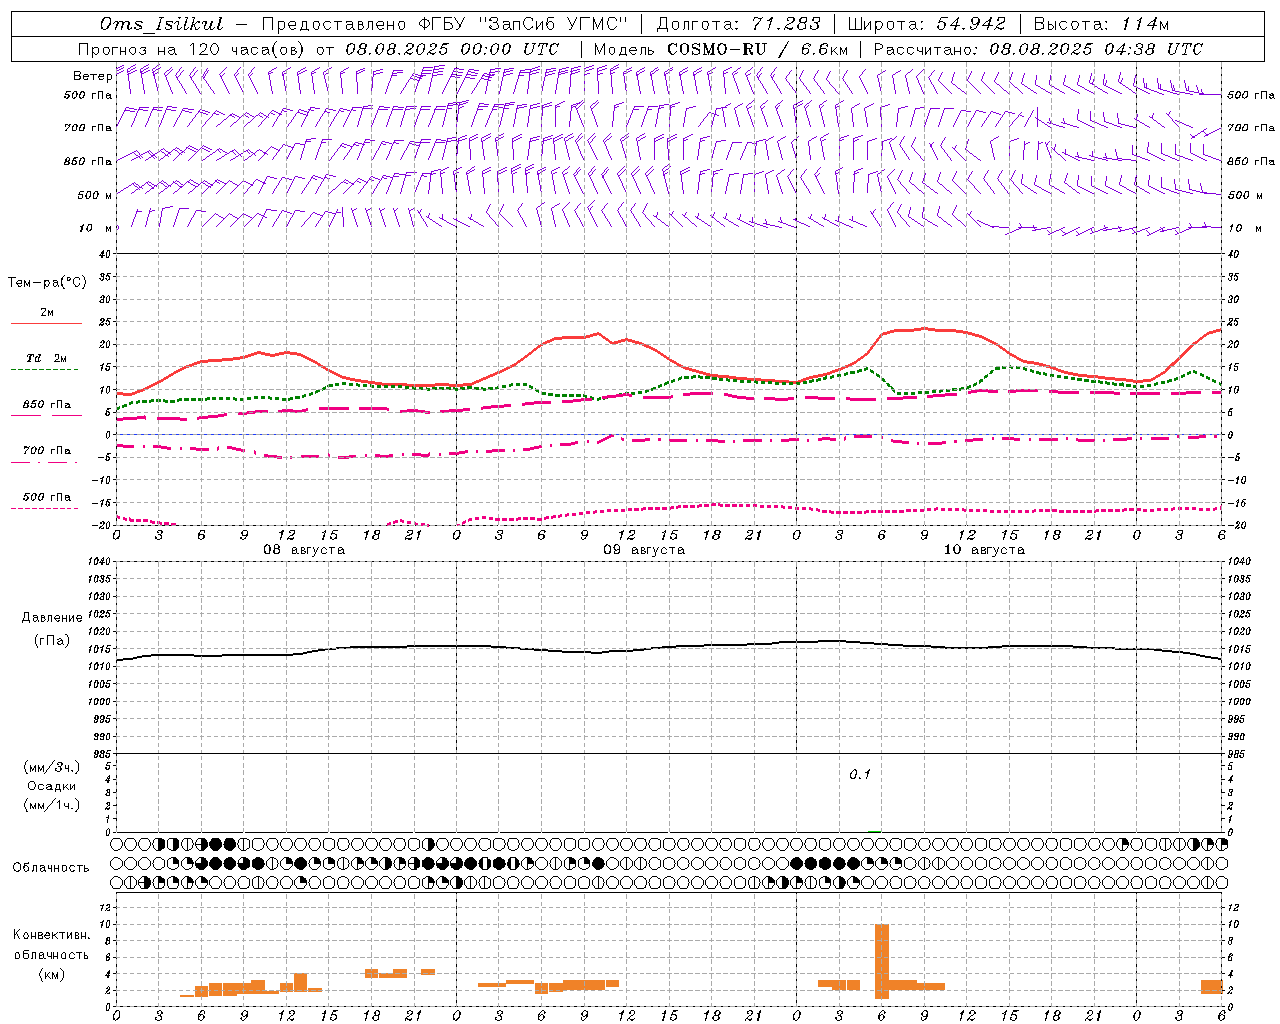Click the 0.1 precipitation amount value
The height and width of the screenshot is (1024, 1280).
[x=860, y=774]
